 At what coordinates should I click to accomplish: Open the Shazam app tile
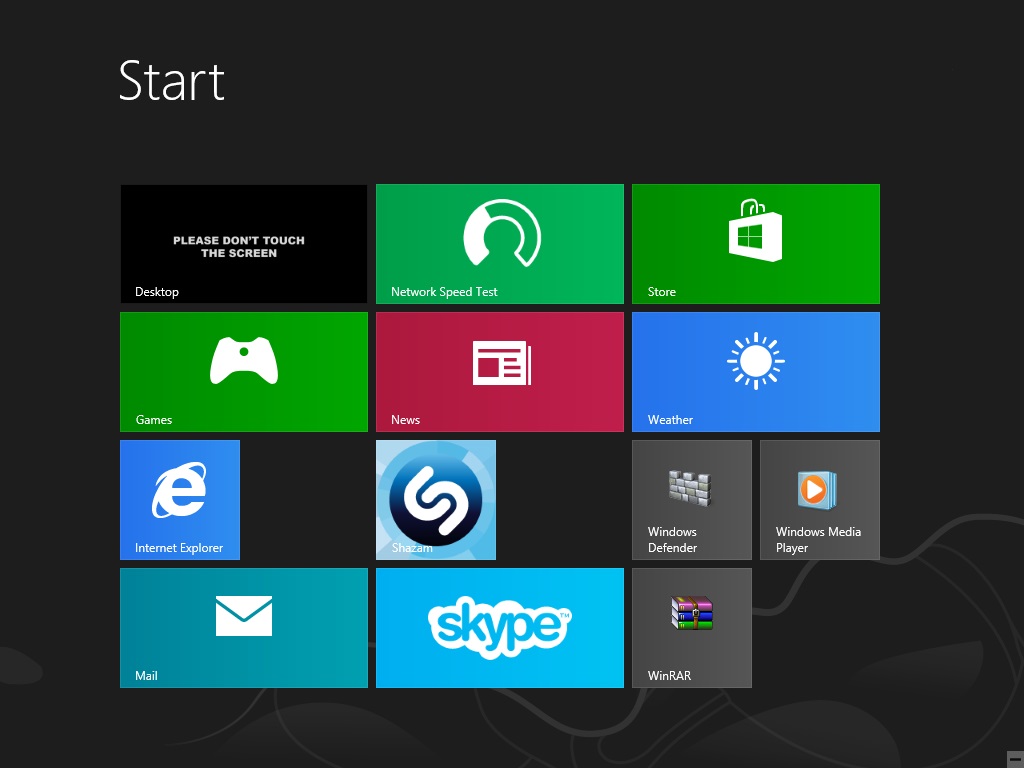pyautogui.click(x=436, y=500)
